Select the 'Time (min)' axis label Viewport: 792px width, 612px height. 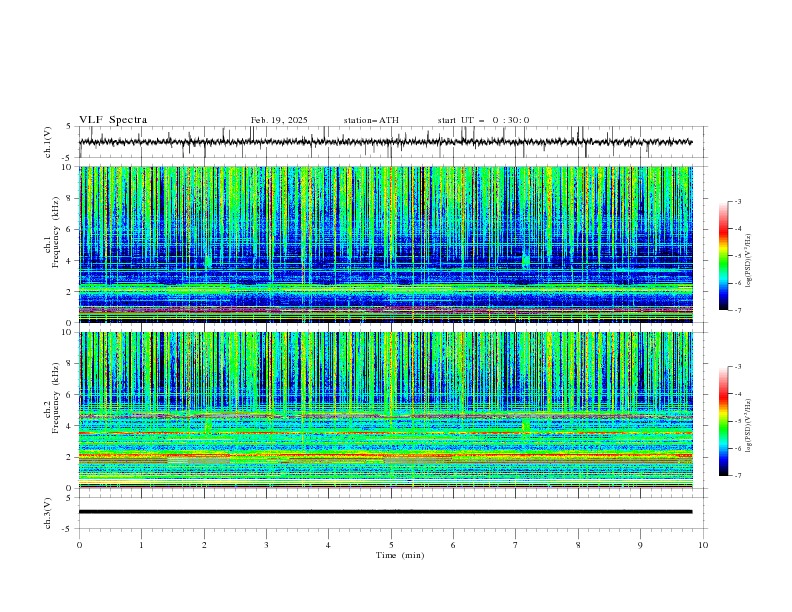point(400,555)
